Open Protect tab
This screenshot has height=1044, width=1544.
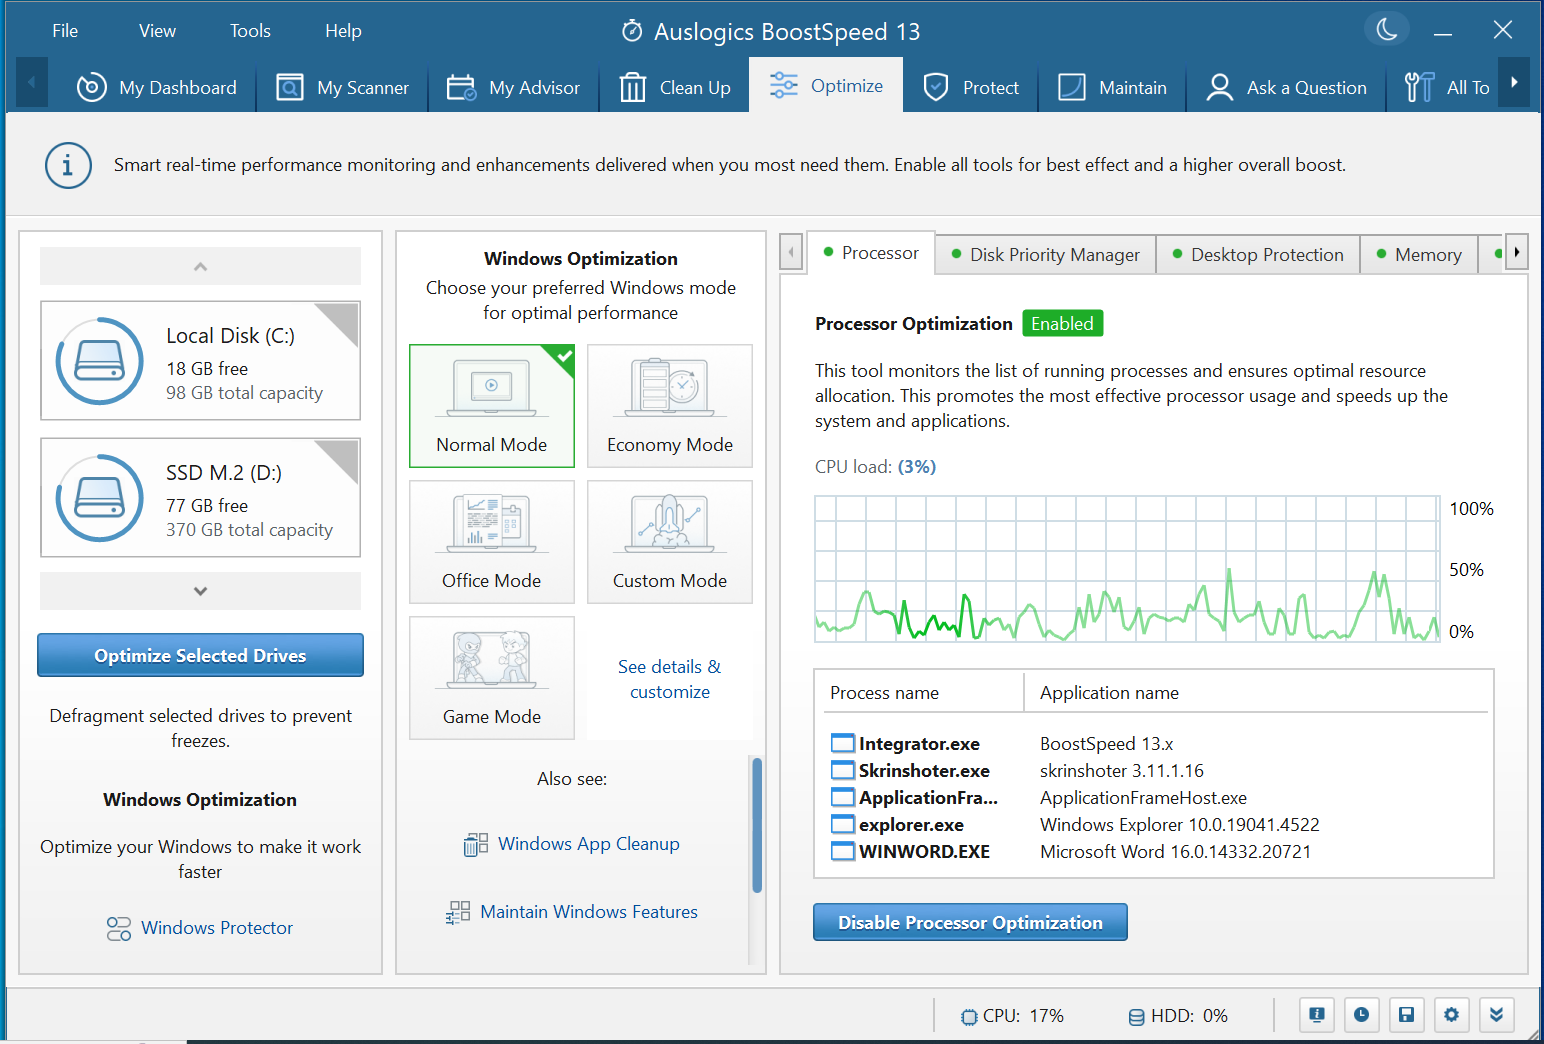point(970,88)
